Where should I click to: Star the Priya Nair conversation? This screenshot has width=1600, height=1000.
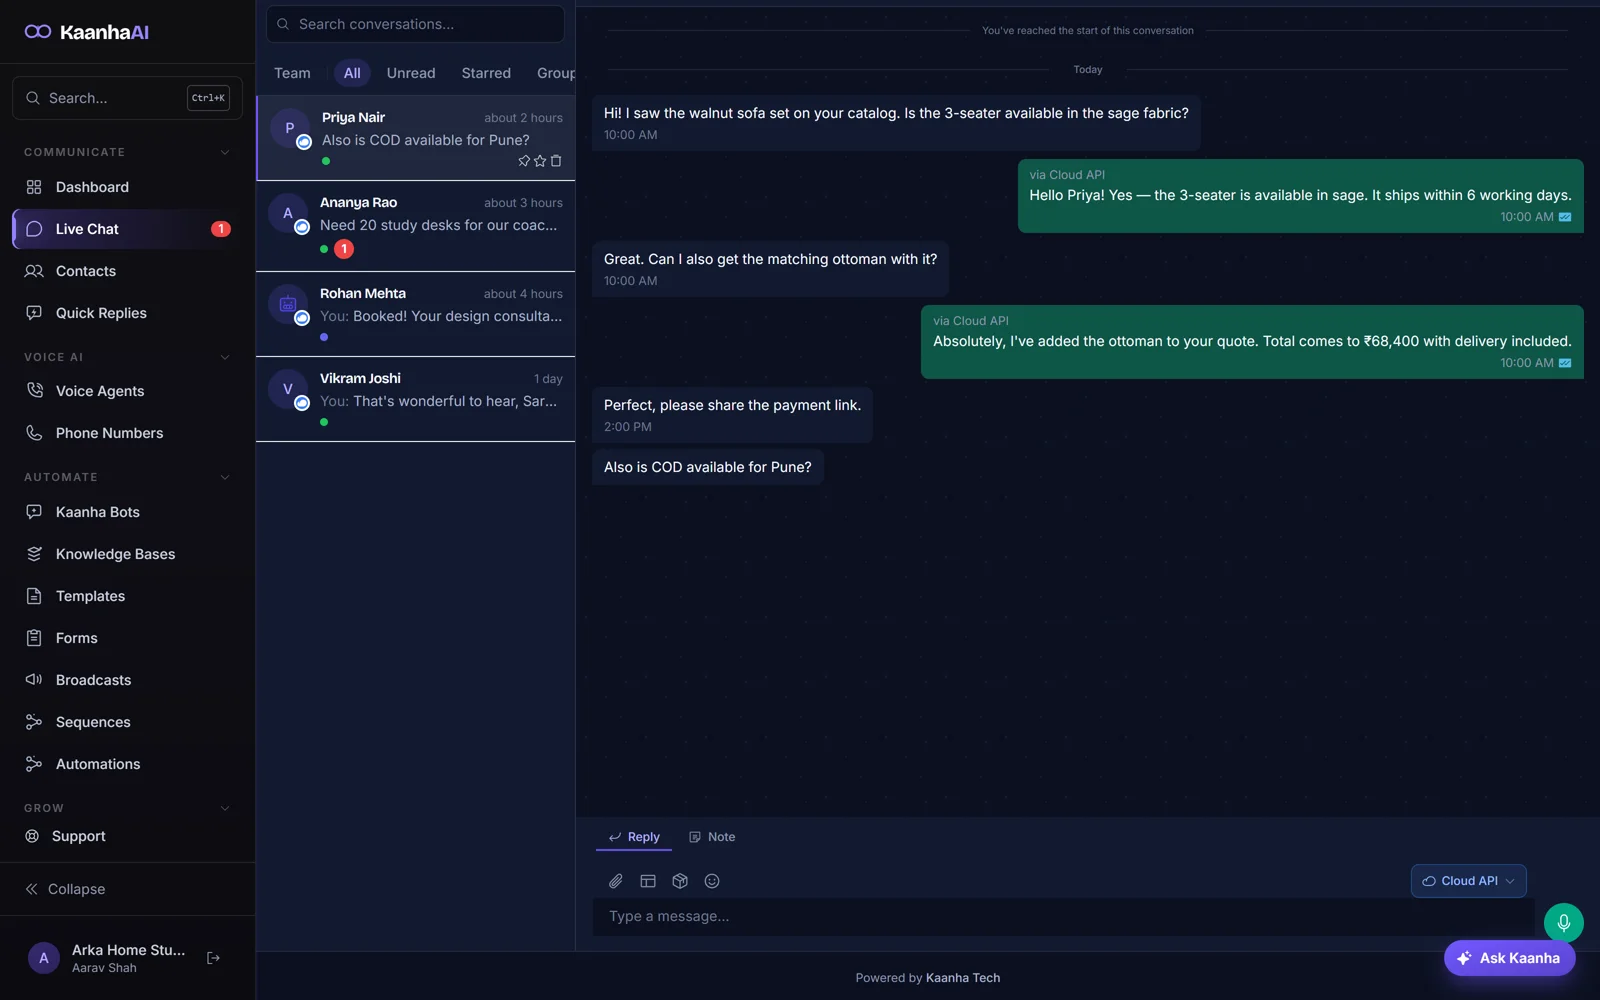click(540, 161)
